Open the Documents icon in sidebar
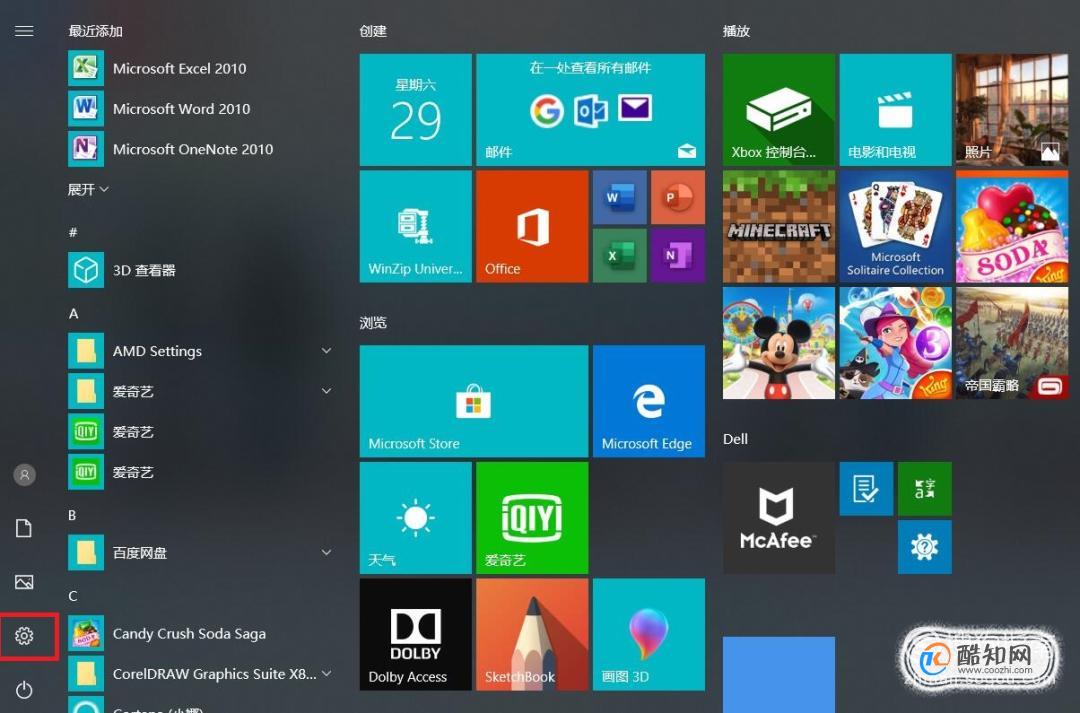The width and height of the screenshot is (1080, 713). [24, 528]
